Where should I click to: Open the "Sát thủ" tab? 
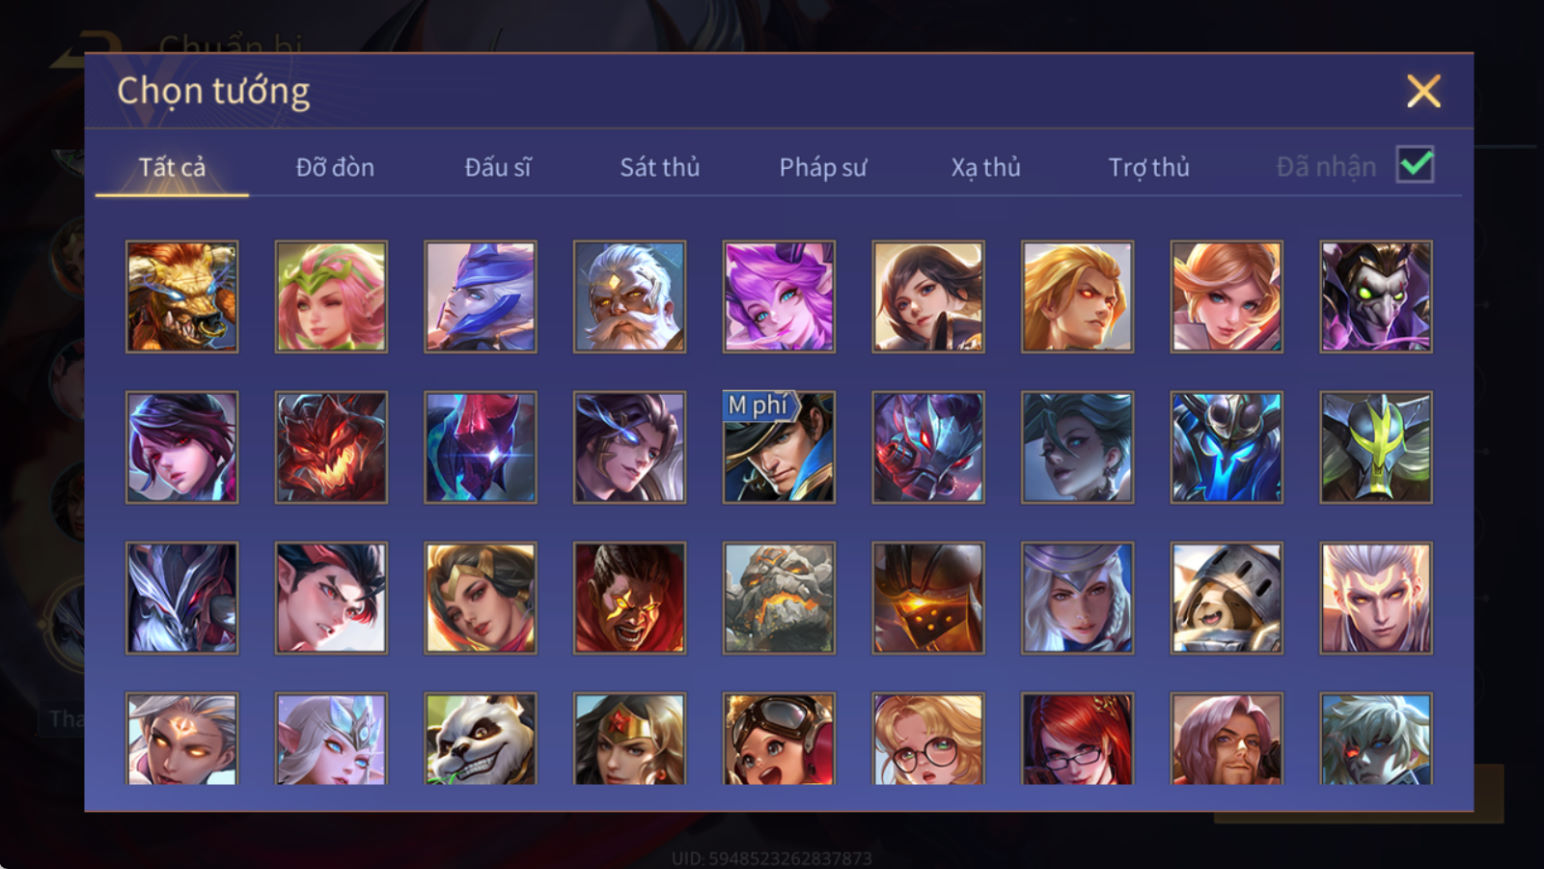click(660, 167)
